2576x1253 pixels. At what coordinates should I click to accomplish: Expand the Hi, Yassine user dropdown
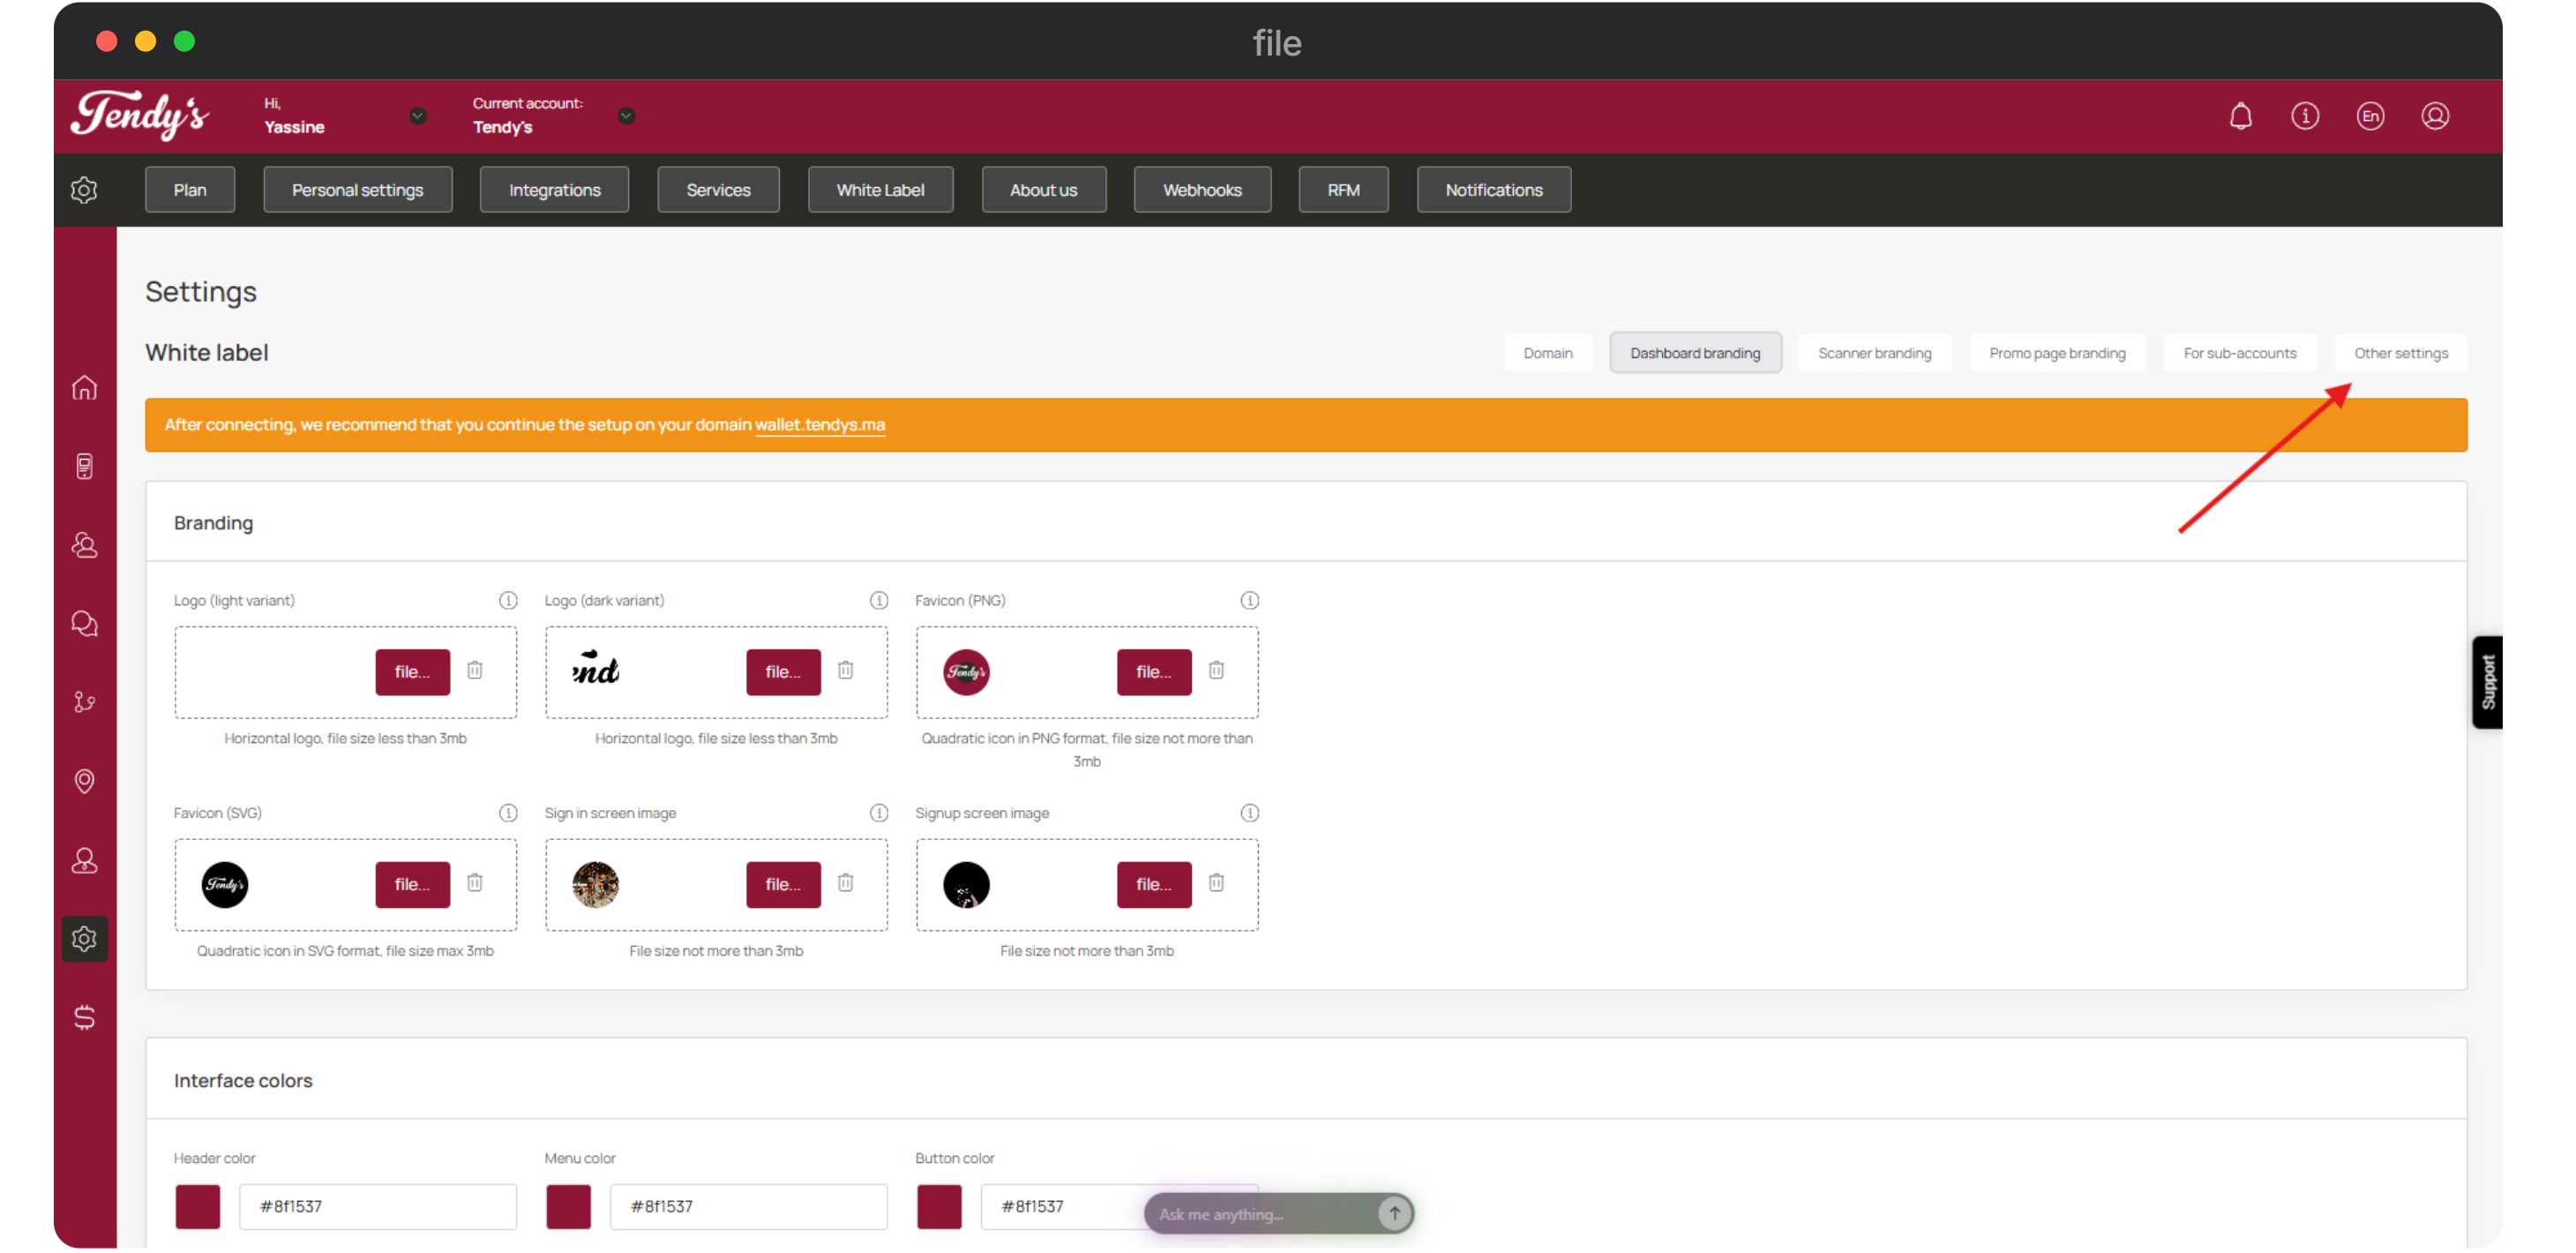pos(418,116)
